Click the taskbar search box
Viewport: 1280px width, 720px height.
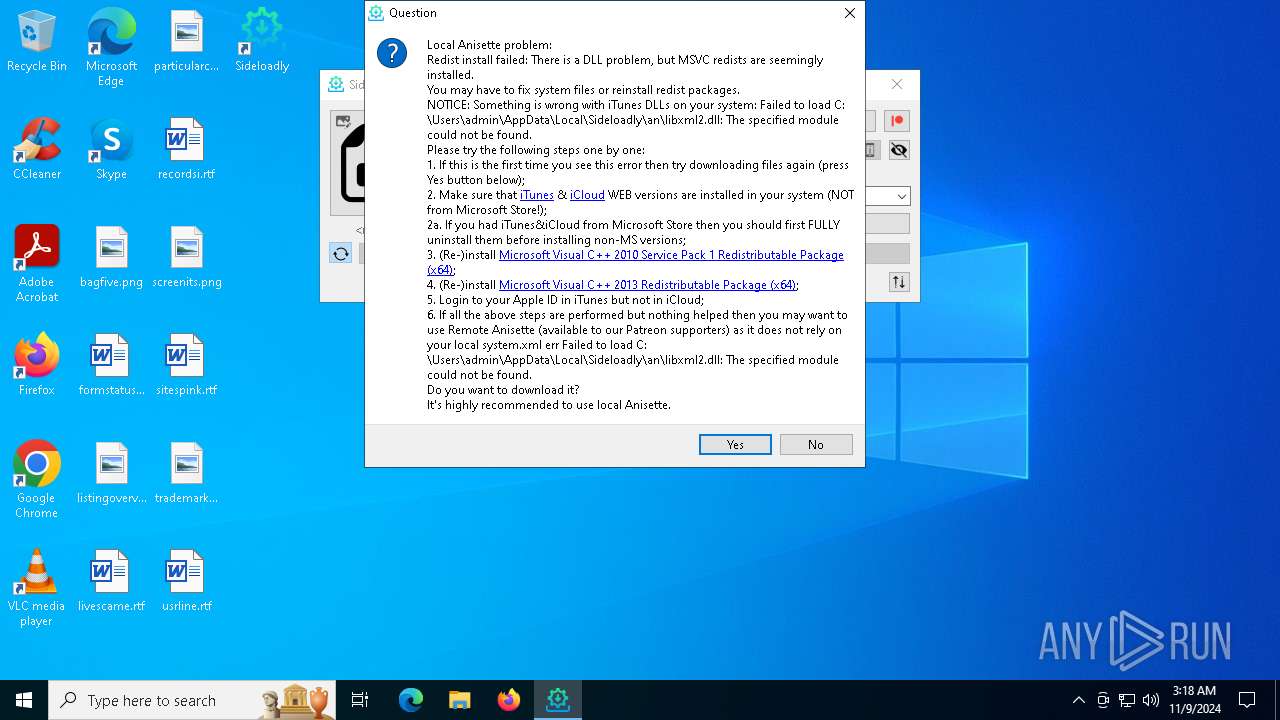(x=192, y=700)
